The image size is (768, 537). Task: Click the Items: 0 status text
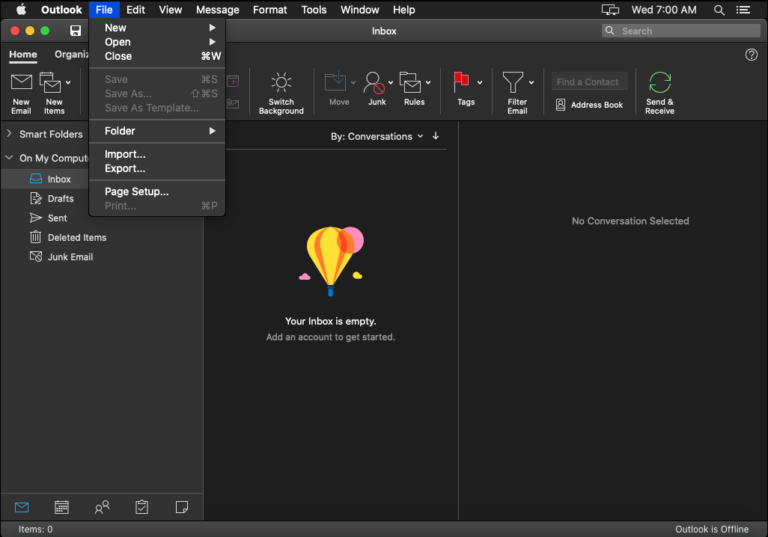35,529
